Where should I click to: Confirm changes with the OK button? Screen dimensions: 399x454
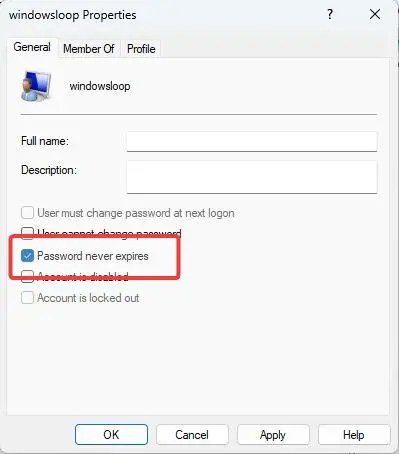(111, 435)
